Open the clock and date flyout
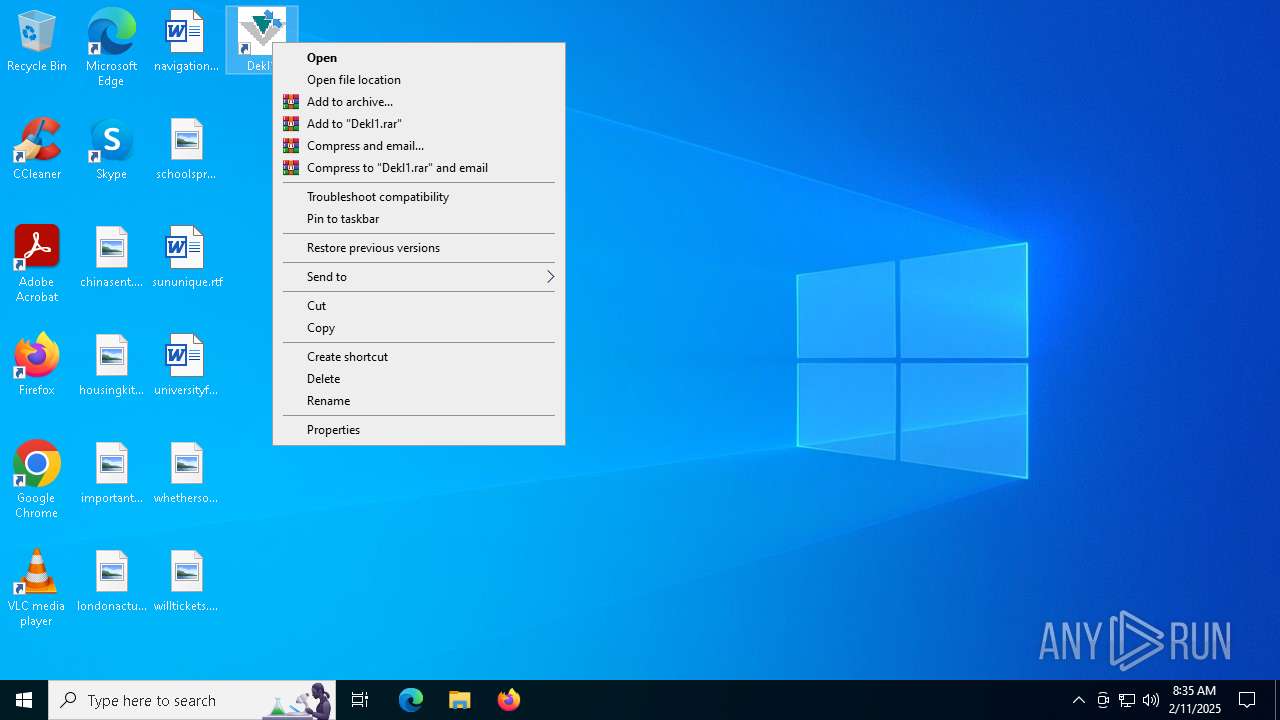The height and width of the screenshot is (720, 1280). tap(1194, 700)
